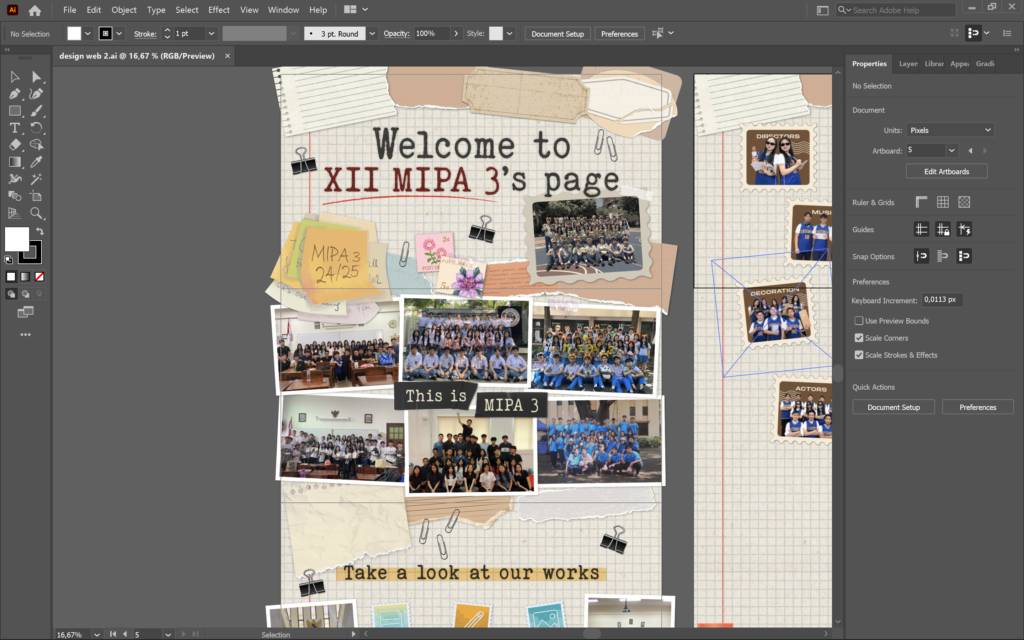This screenshot has height=640, width=1024.
Task: Toggle the transparency grid icon
Action: coord(964,202)
